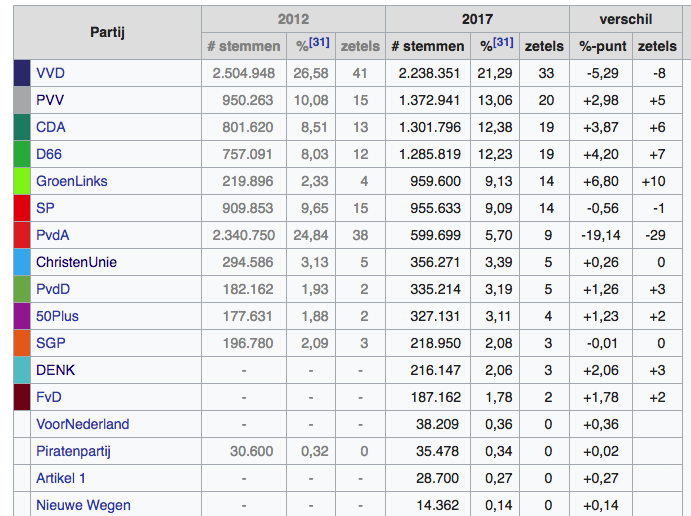The image size is (691, 516).
Task: Click SP 2012 votes value 909.853
Action: pos(248,208)
